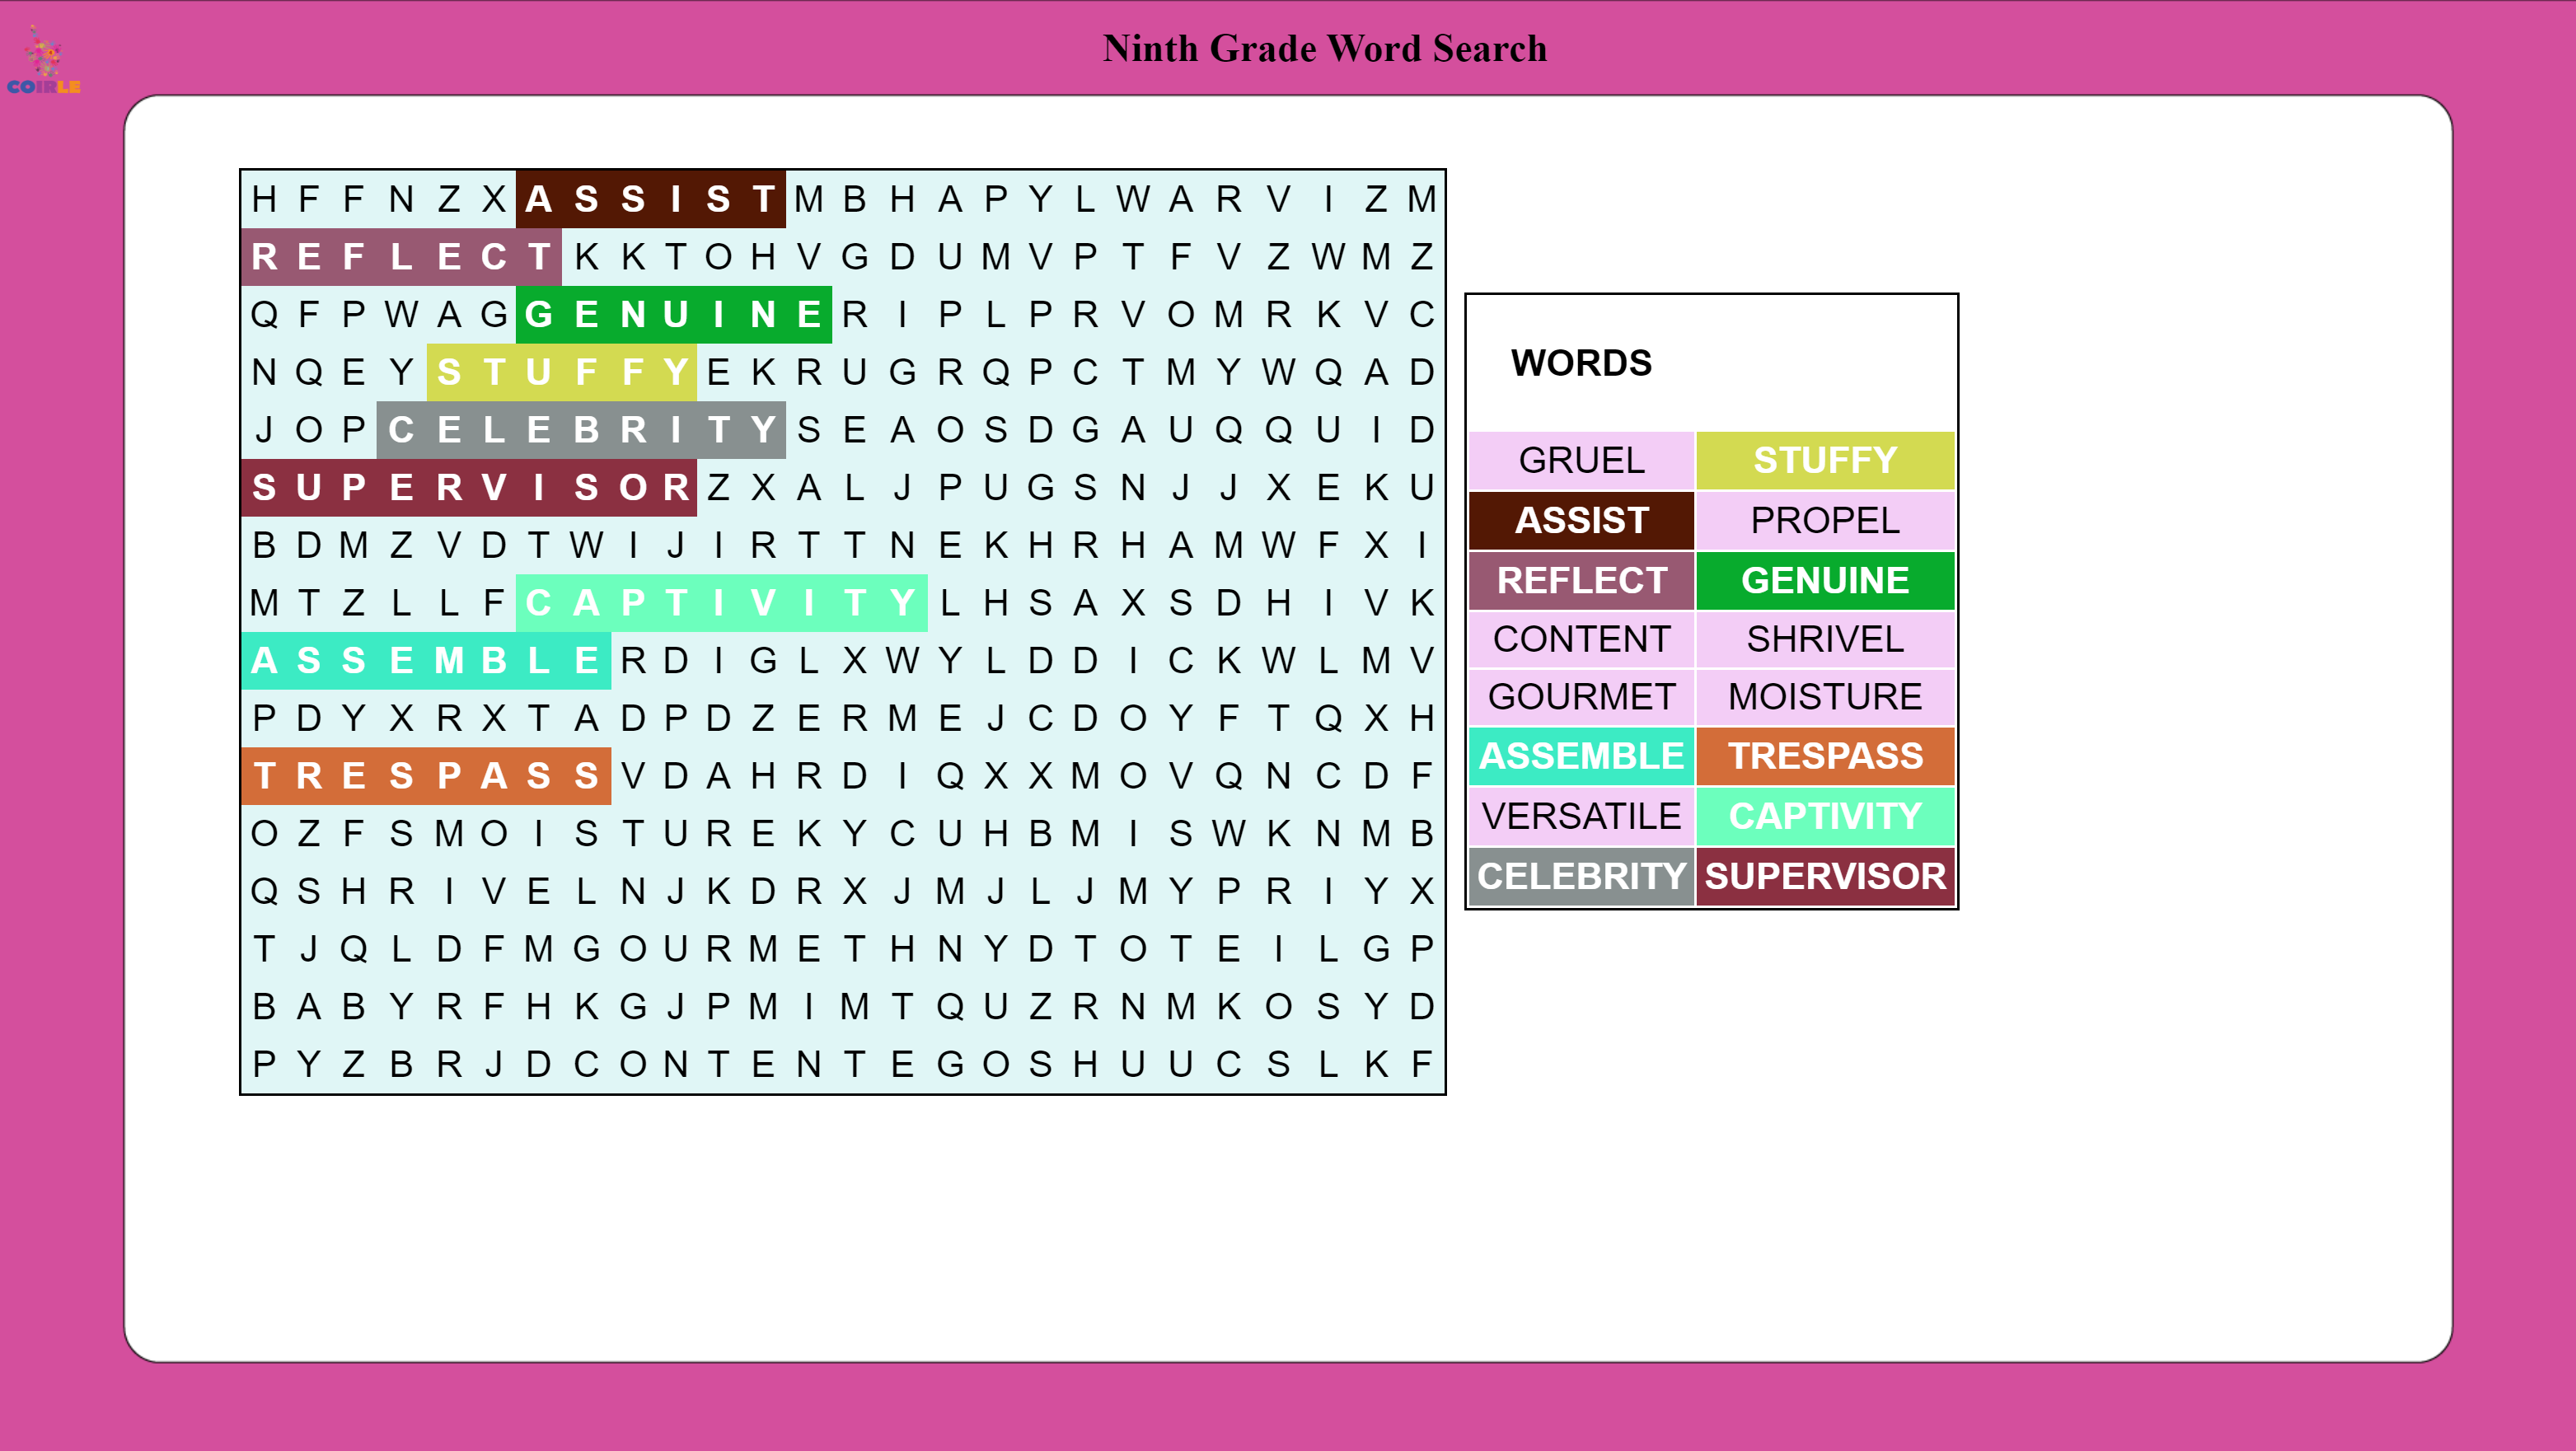Click letter C starting highlighted CAPTIVITY in grid
This screenshot has width=2576, height=1451.
point(539,603)
